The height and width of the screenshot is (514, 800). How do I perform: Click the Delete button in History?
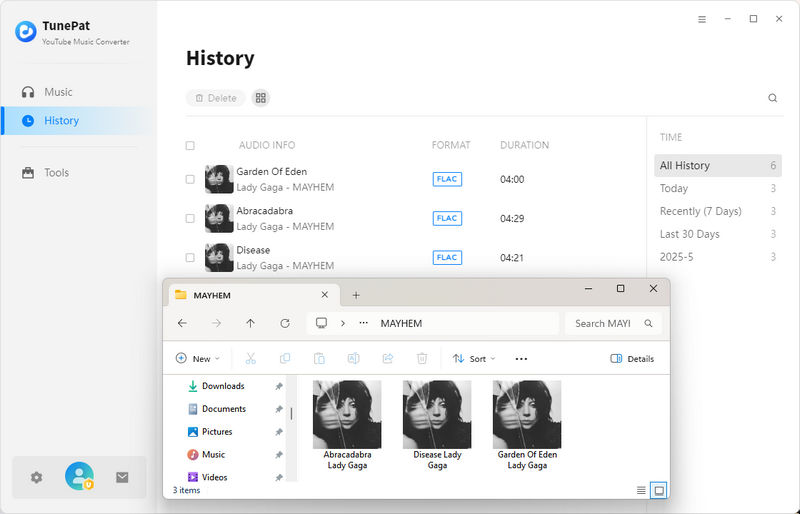click(216, 98)
